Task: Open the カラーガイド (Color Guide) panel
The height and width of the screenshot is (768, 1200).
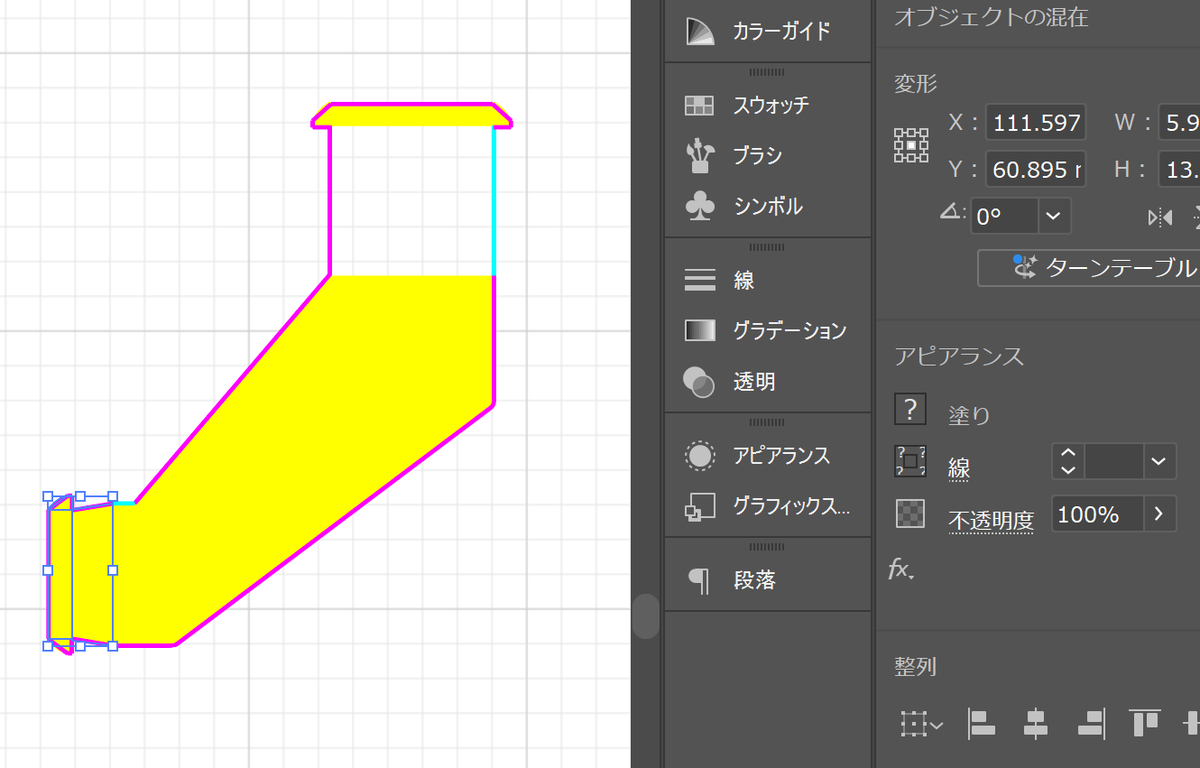Action: coord(767,31)
